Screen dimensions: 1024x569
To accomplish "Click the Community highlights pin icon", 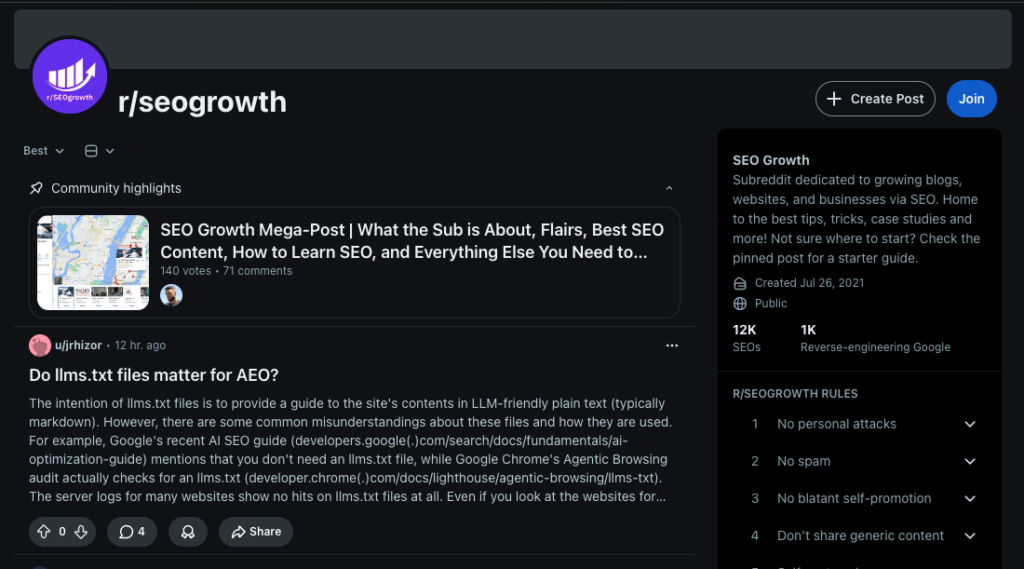I will pyautogui.click(x=36, y=188).
